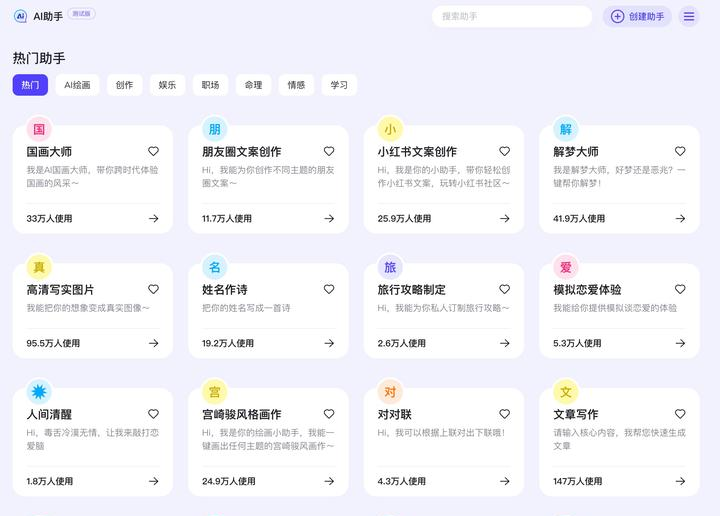
Task: Open the hamburger menu in top right
Action: click(x=689, y=16)
